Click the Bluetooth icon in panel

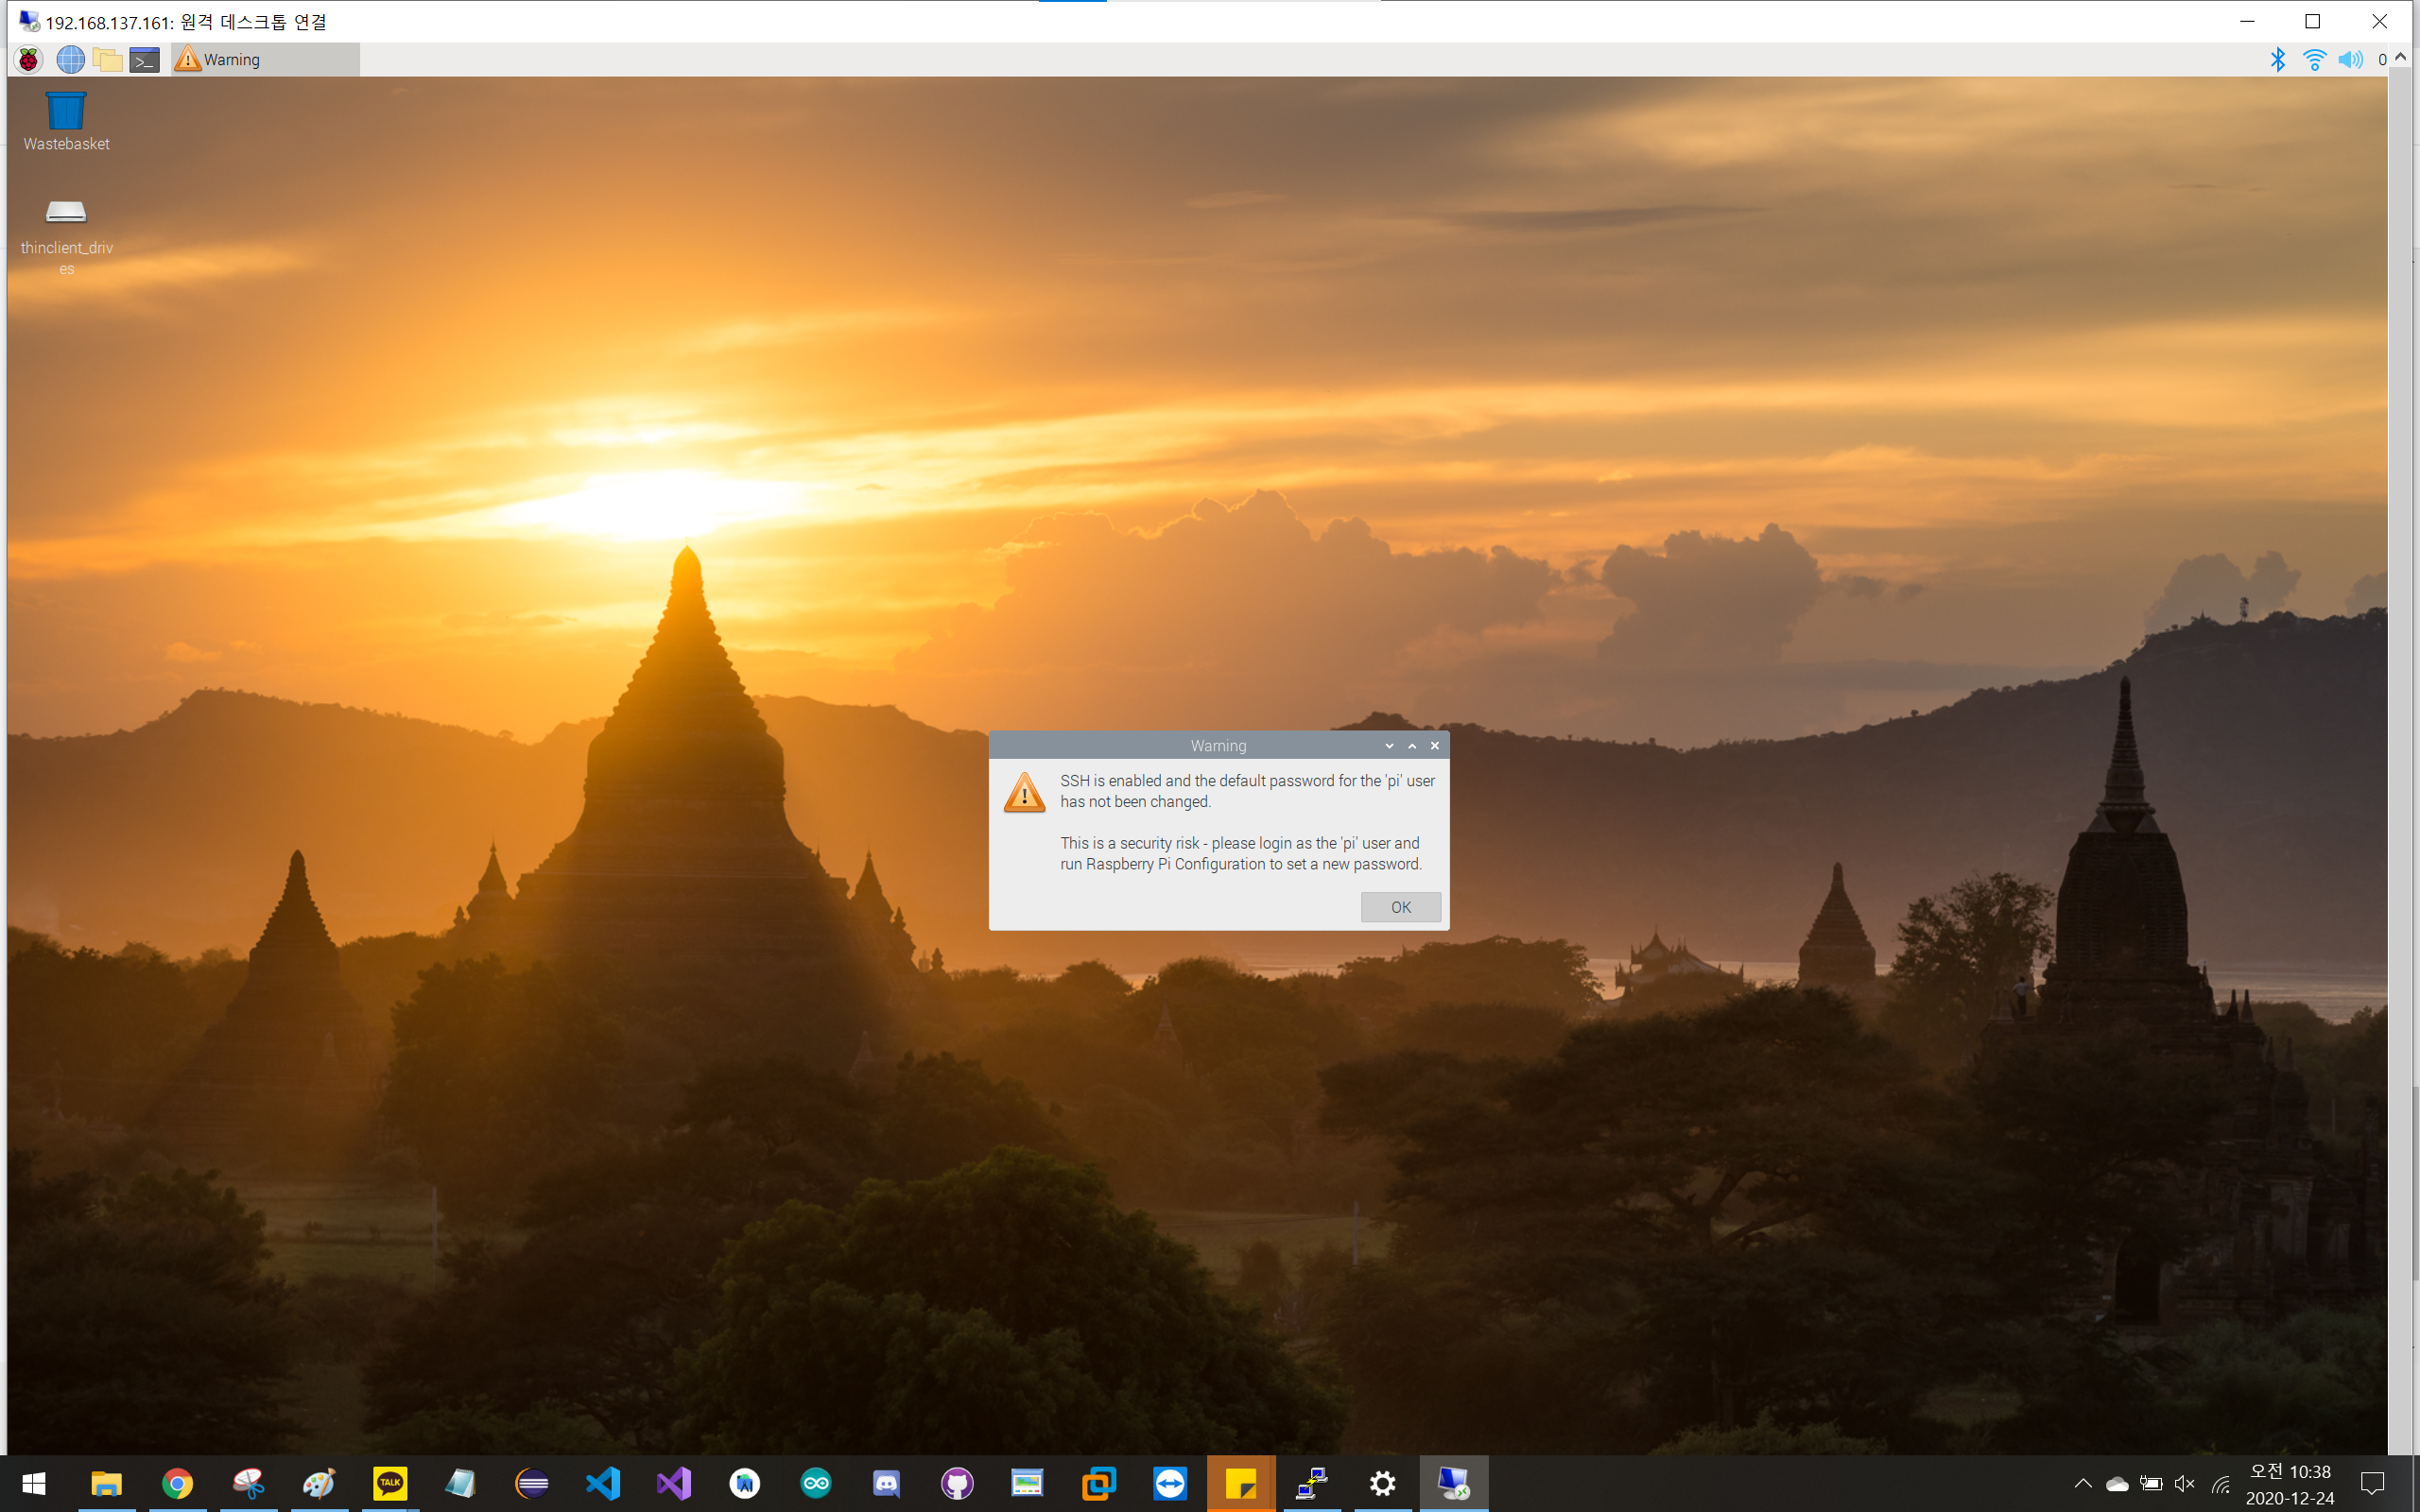point(2277,60)
